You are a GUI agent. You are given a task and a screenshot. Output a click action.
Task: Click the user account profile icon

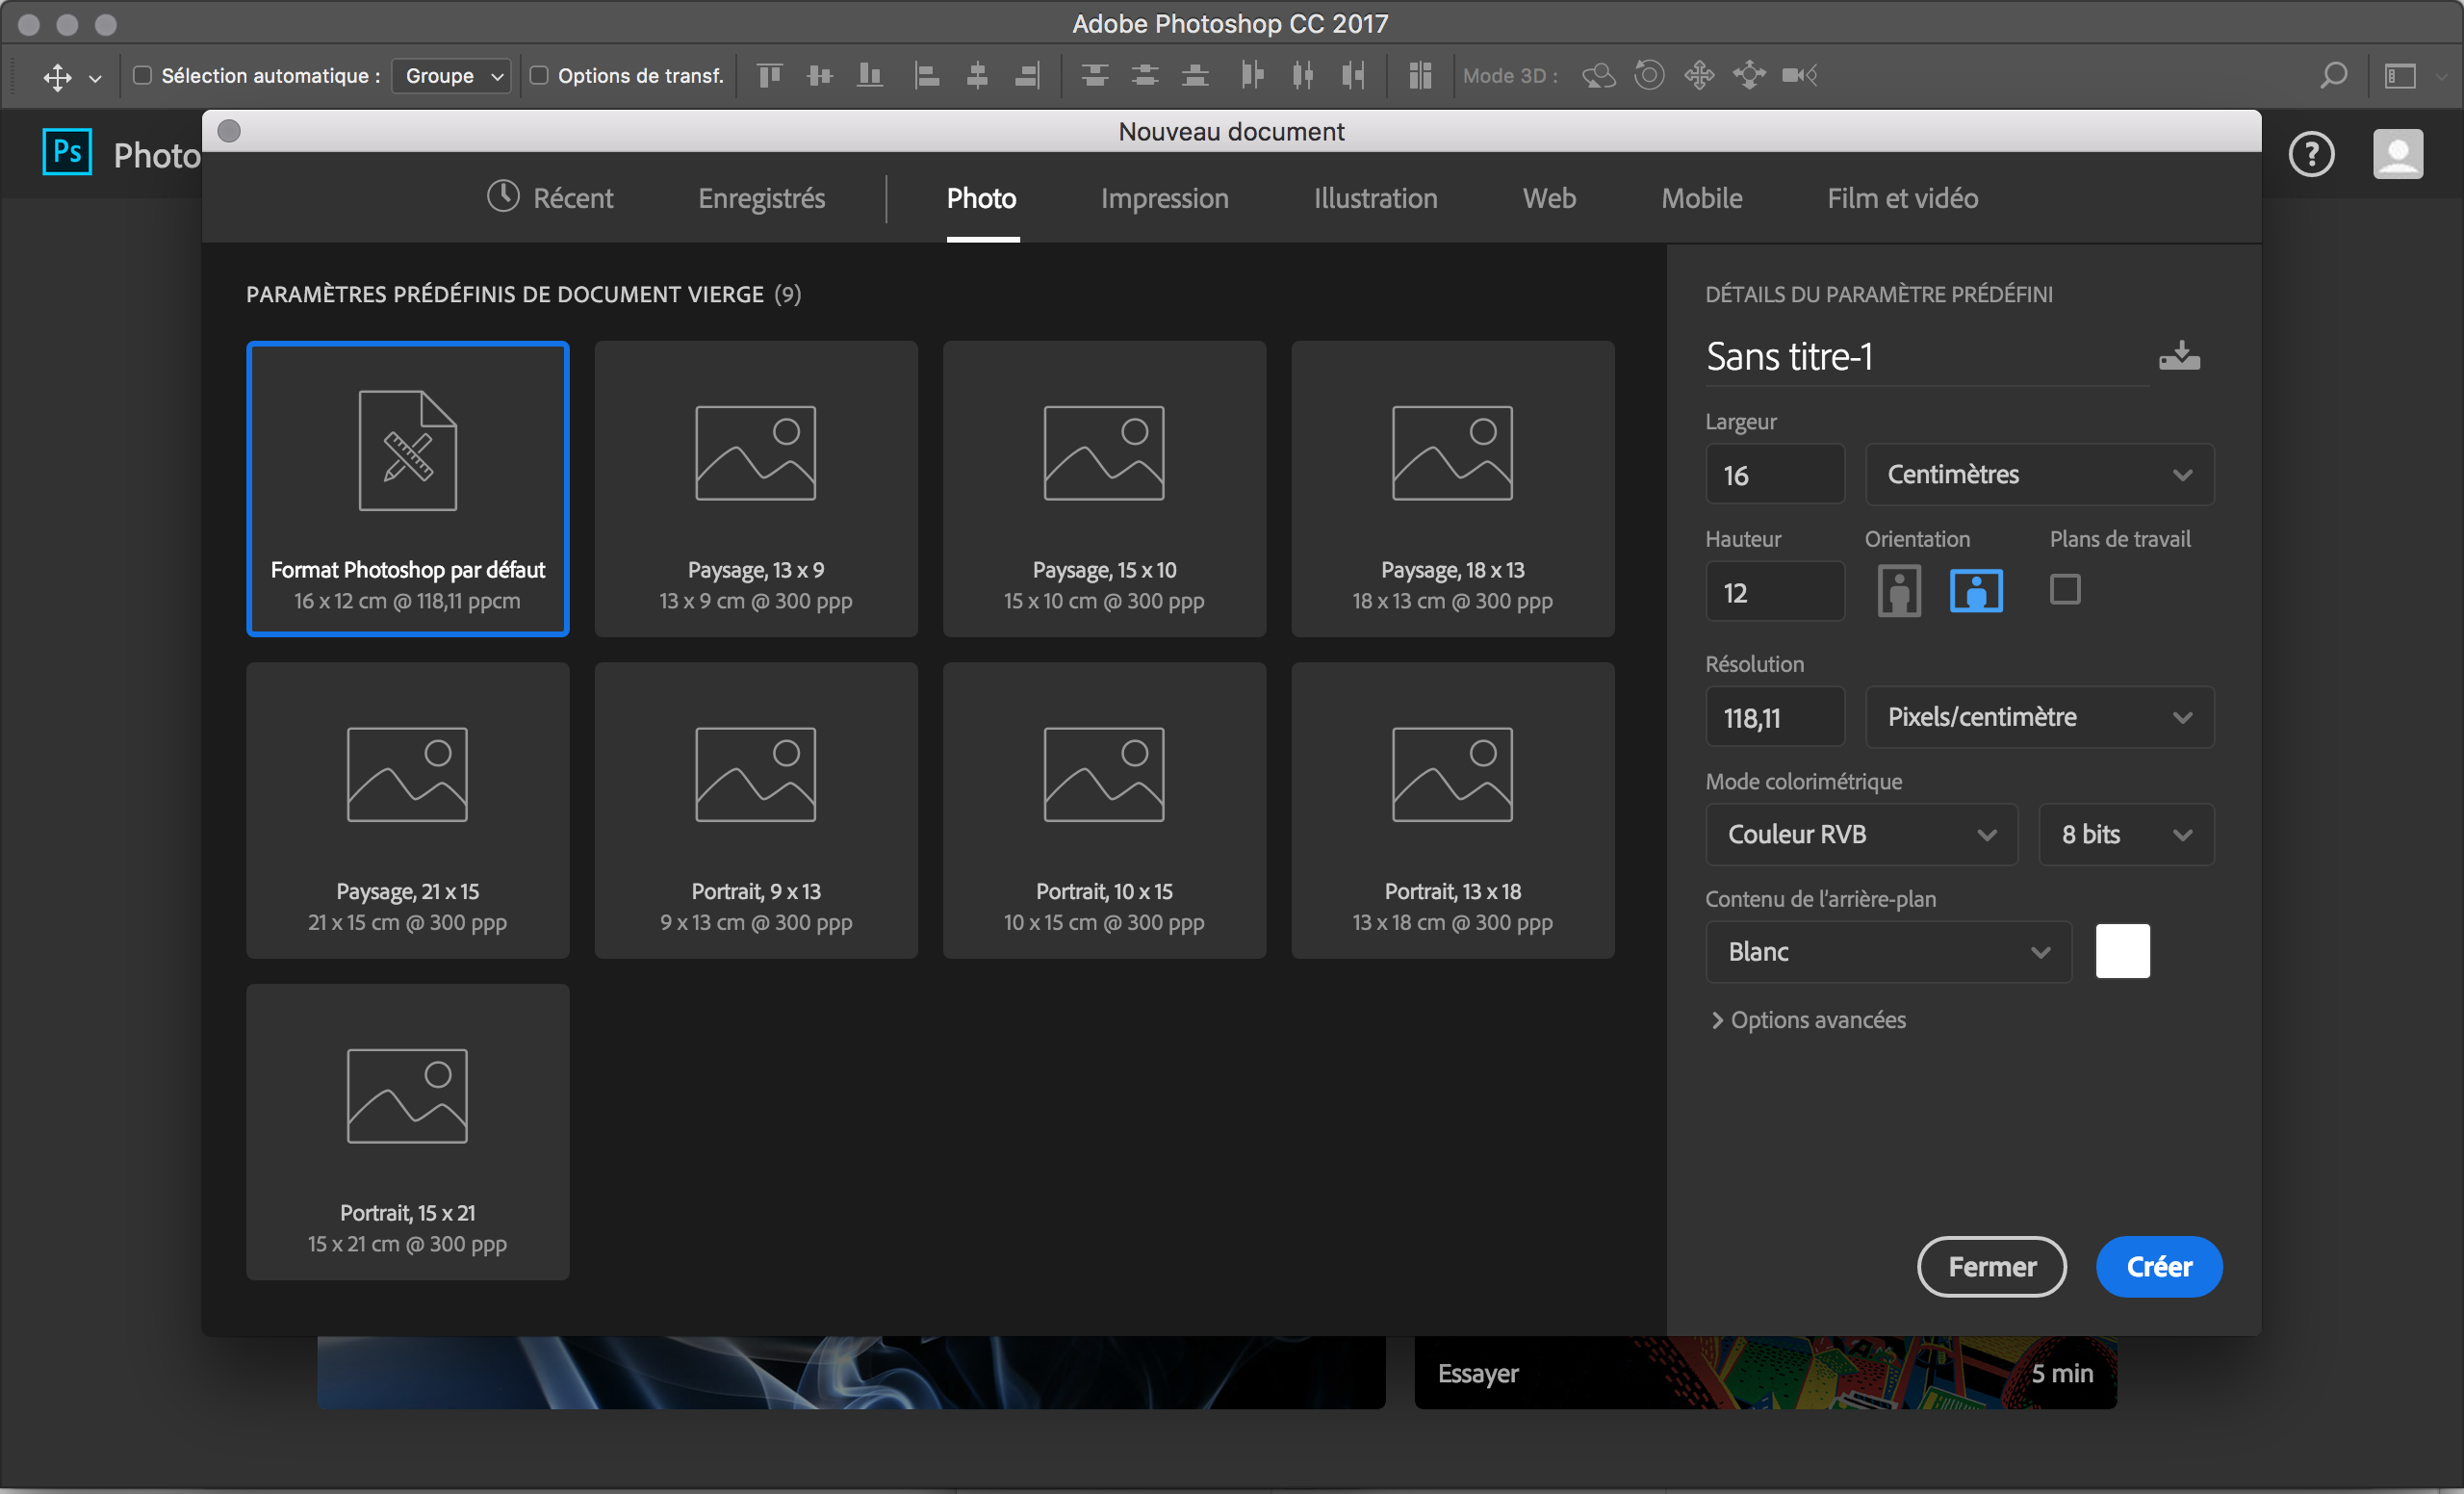(2397, 154)
